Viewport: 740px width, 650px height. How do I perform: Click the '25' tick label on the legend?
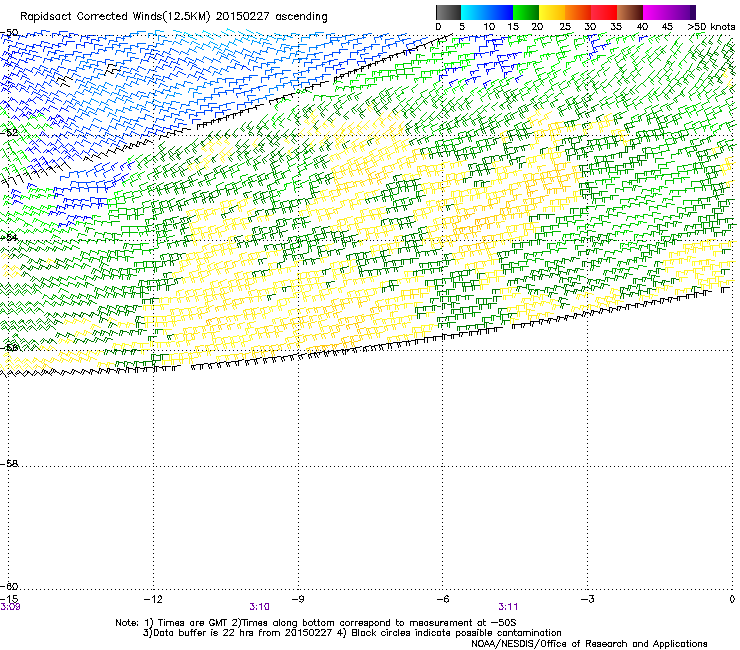point(565,27)
